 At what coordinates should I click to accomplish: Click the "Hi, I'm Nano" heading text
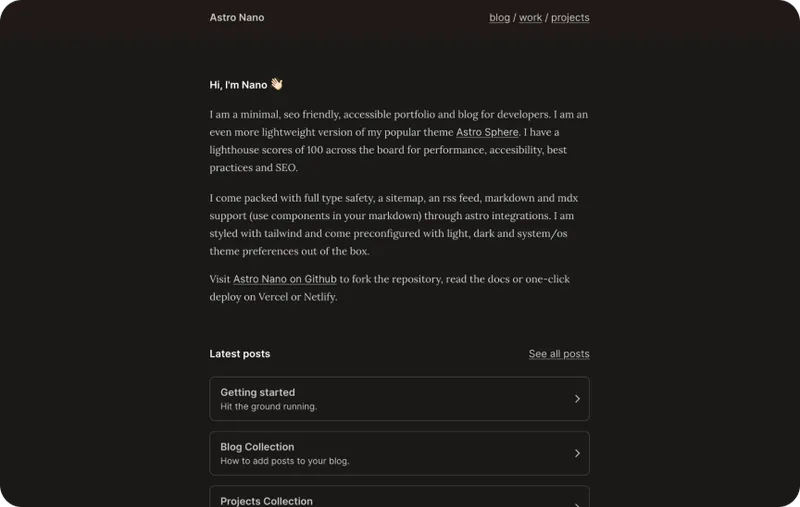pyautogui.click(x=239, y=85)
